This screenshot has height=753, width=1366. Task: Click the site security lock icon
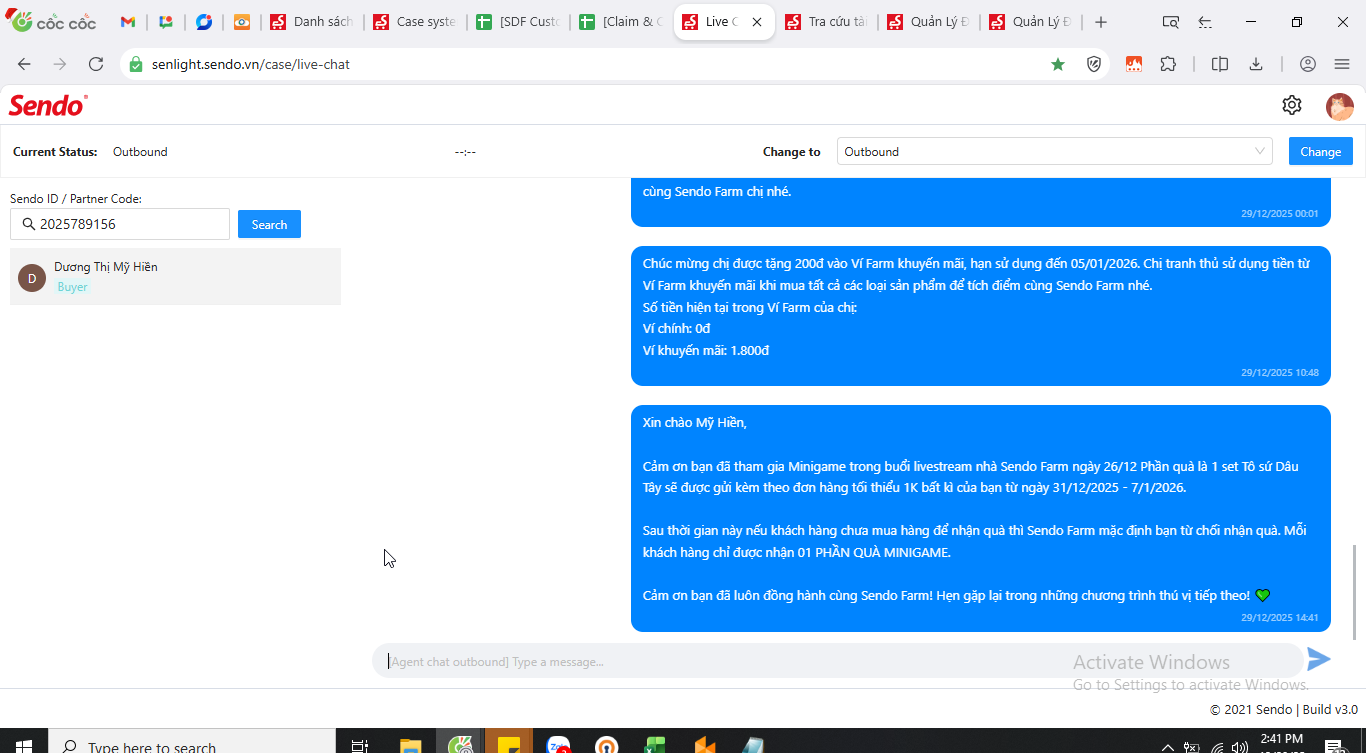pyautogui.click(x=136, y=64)
